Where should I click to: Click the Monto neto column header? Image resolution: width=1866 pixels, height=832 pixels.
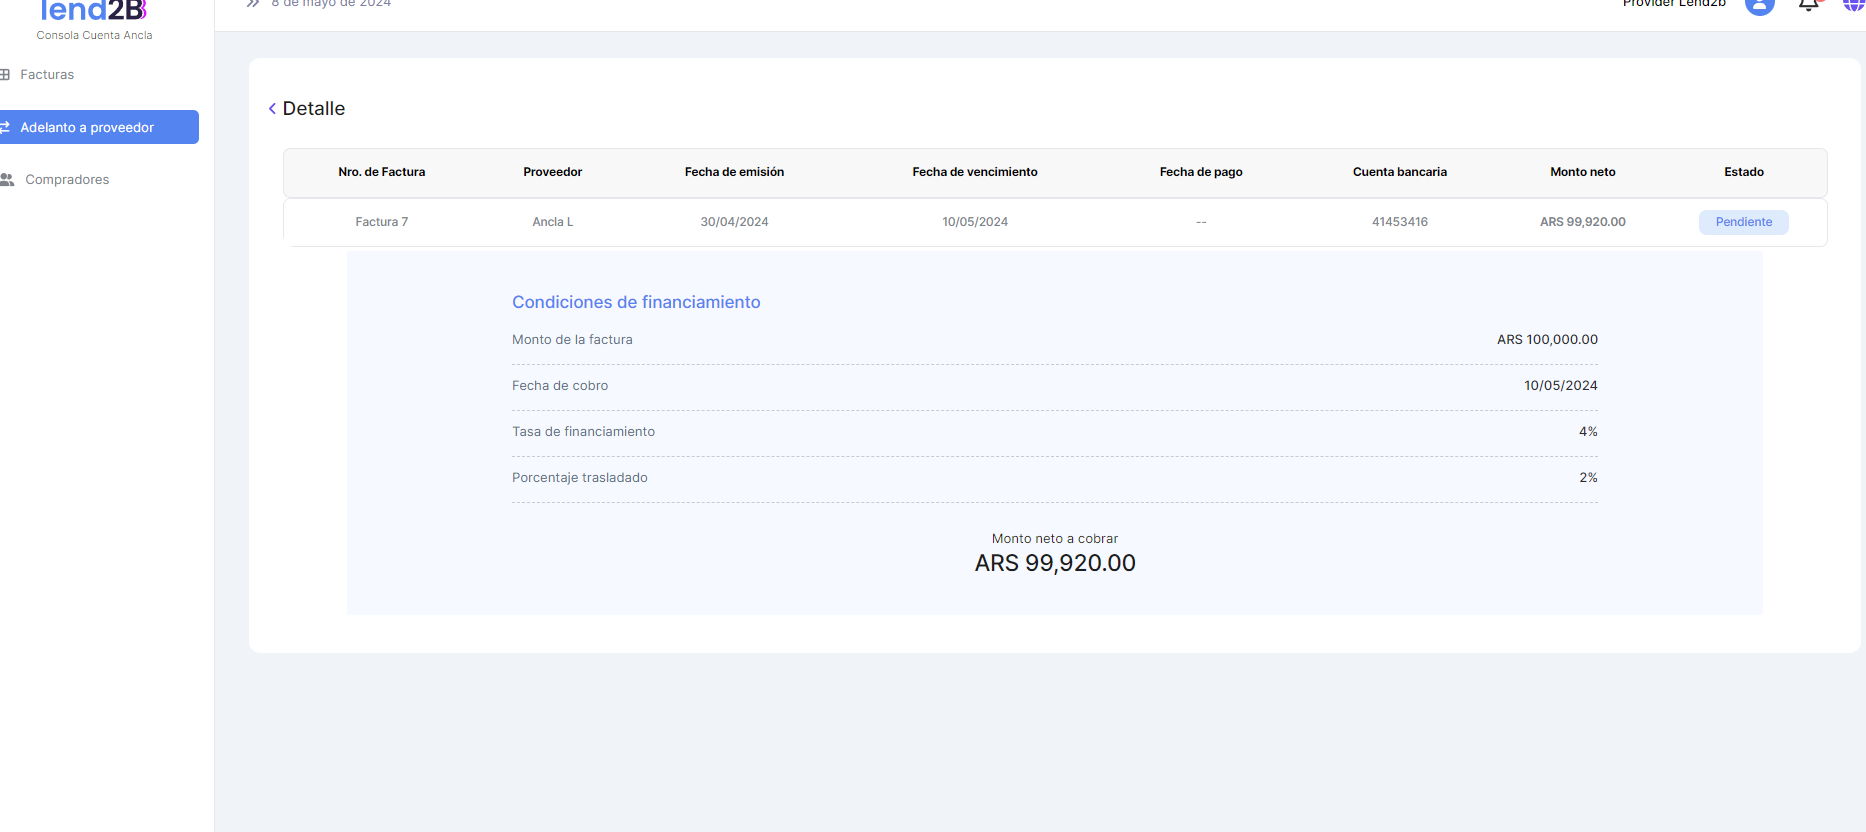pyautogui.click(x=1582, y=172)
